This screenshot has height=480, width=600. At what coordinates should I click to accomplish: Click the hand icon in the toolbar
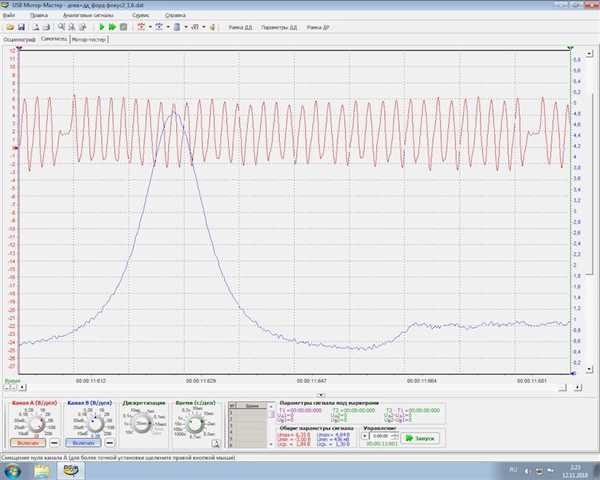[213, 27]
